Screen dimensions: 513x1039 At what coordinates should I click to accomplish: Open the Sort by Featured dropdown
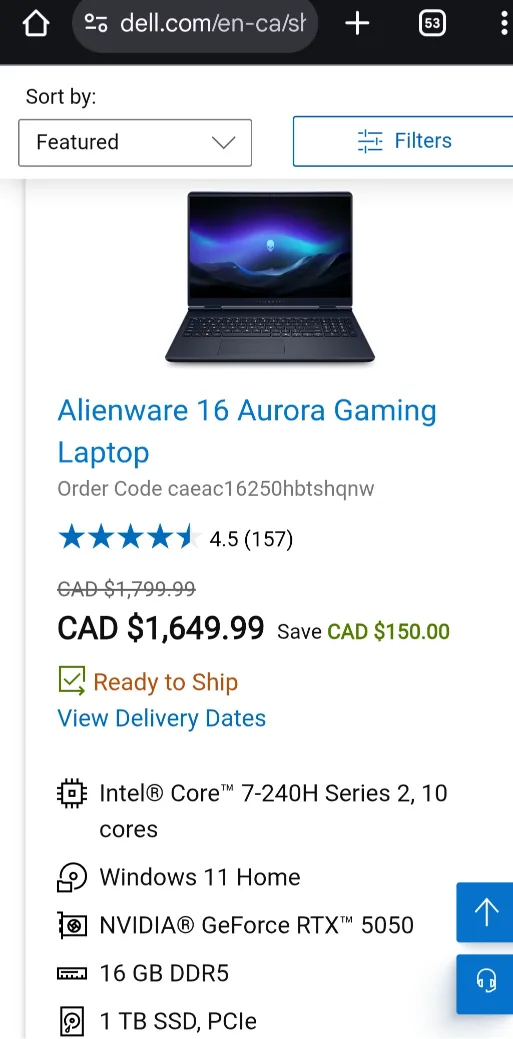(x=135, y=142)
